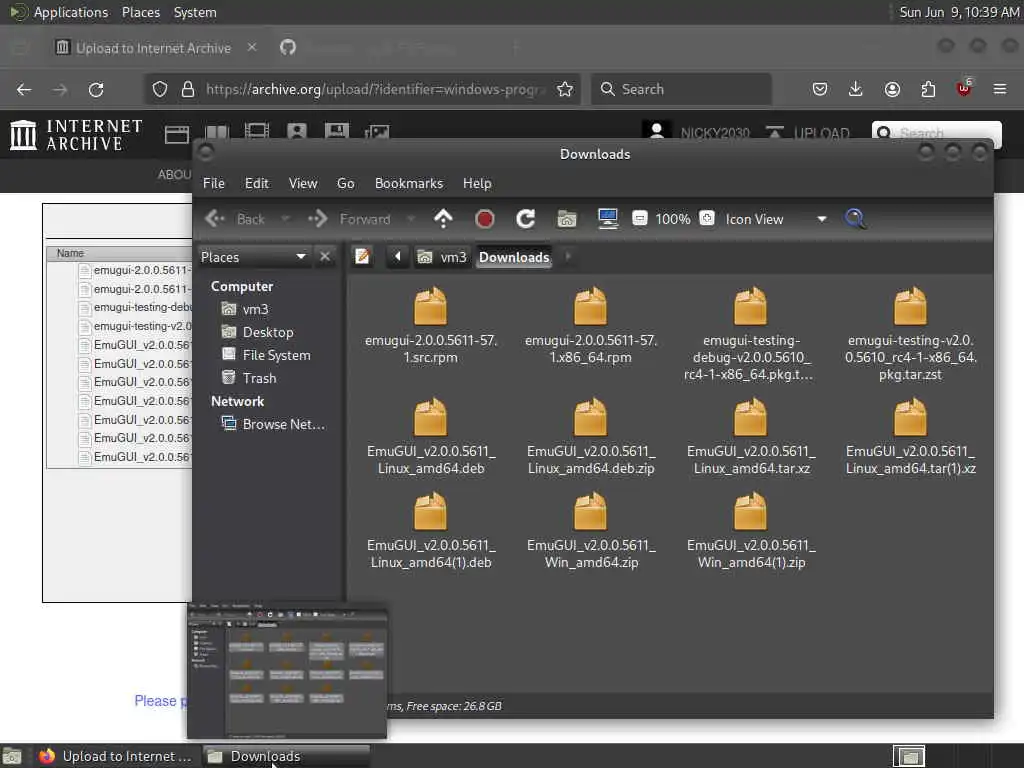Click the Upload to Internet taskbar button
This screenshot has width=1024, height=768.
(118, 756)
